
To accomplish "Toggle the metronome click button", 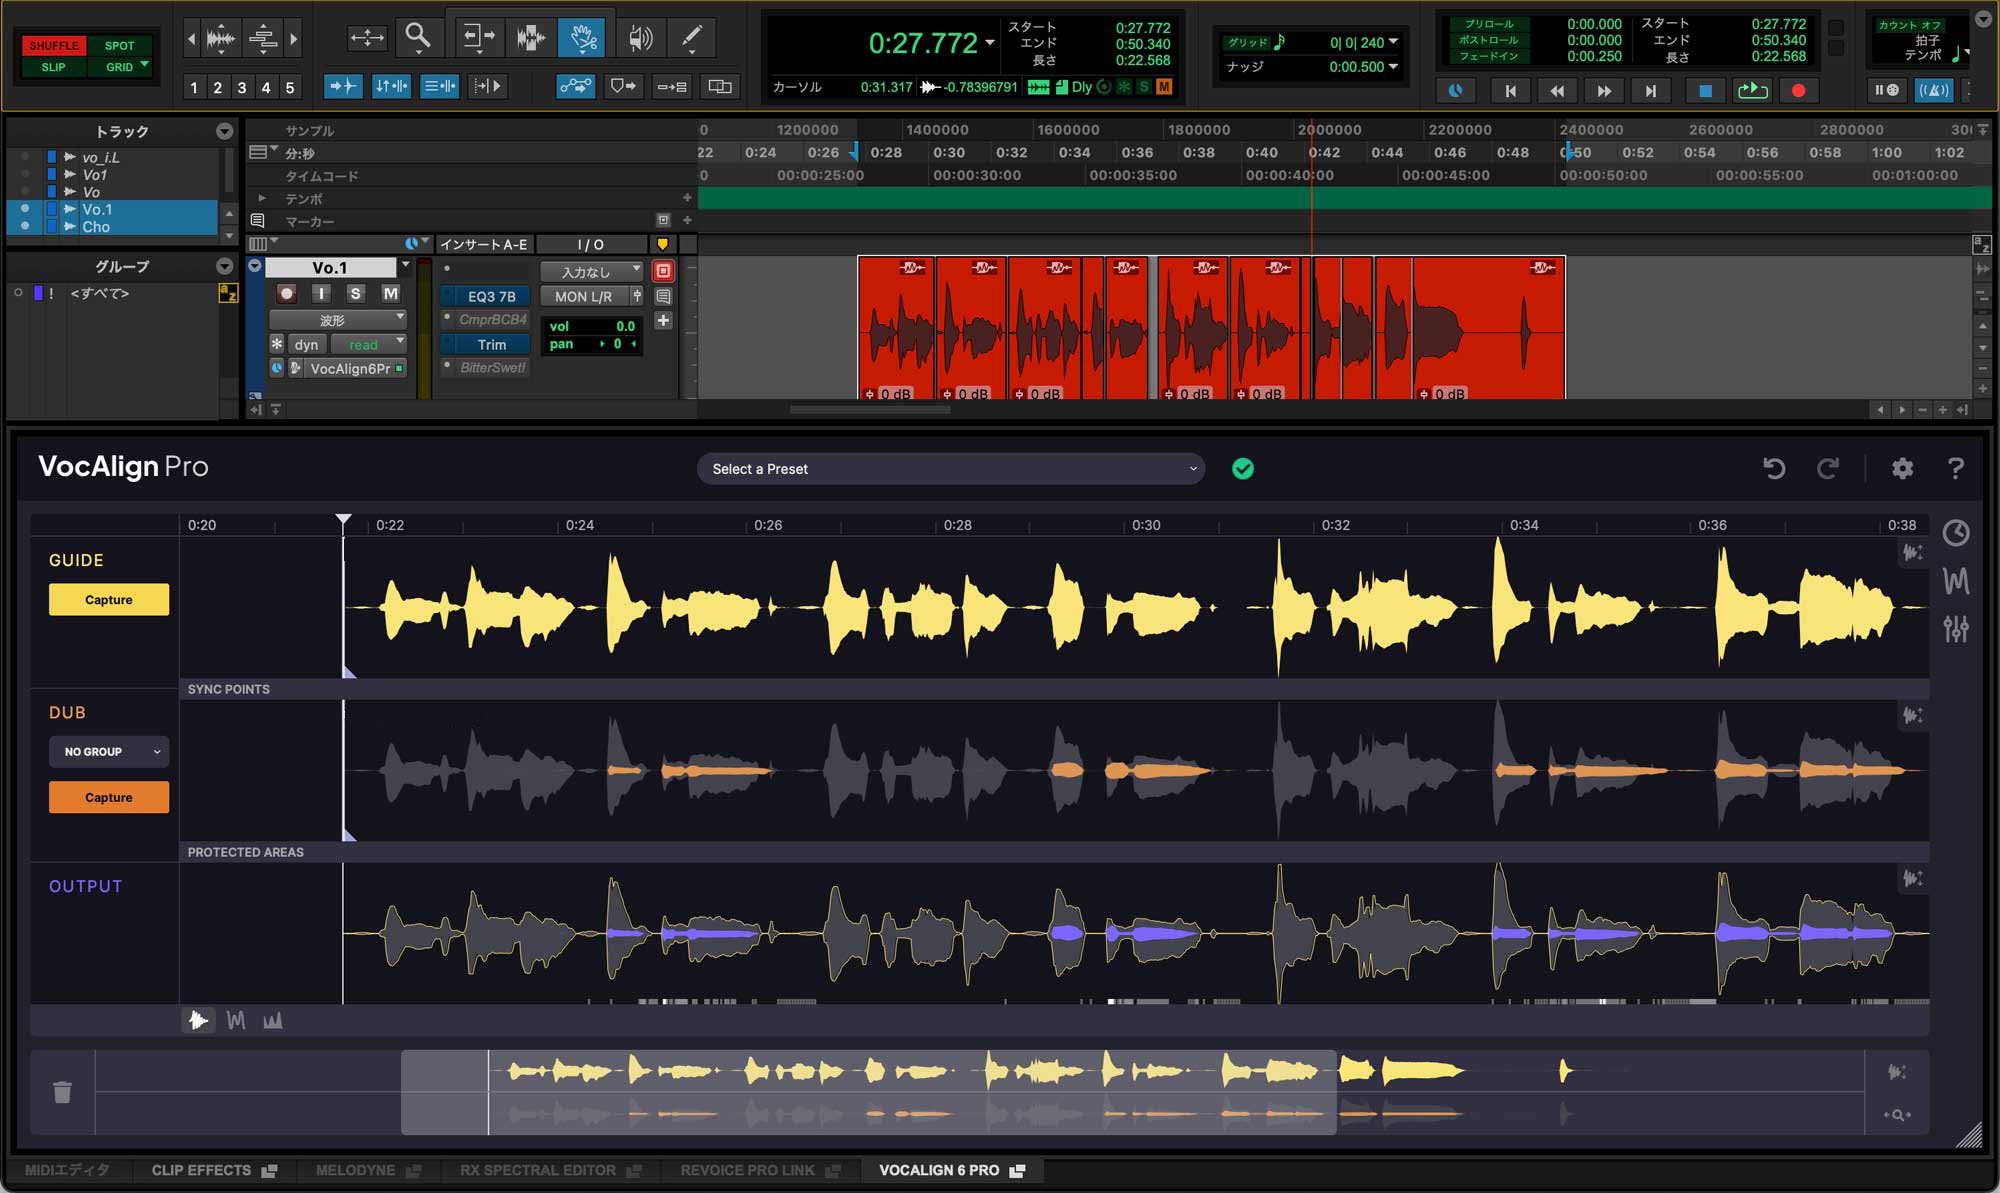I will pos(1933,91).
